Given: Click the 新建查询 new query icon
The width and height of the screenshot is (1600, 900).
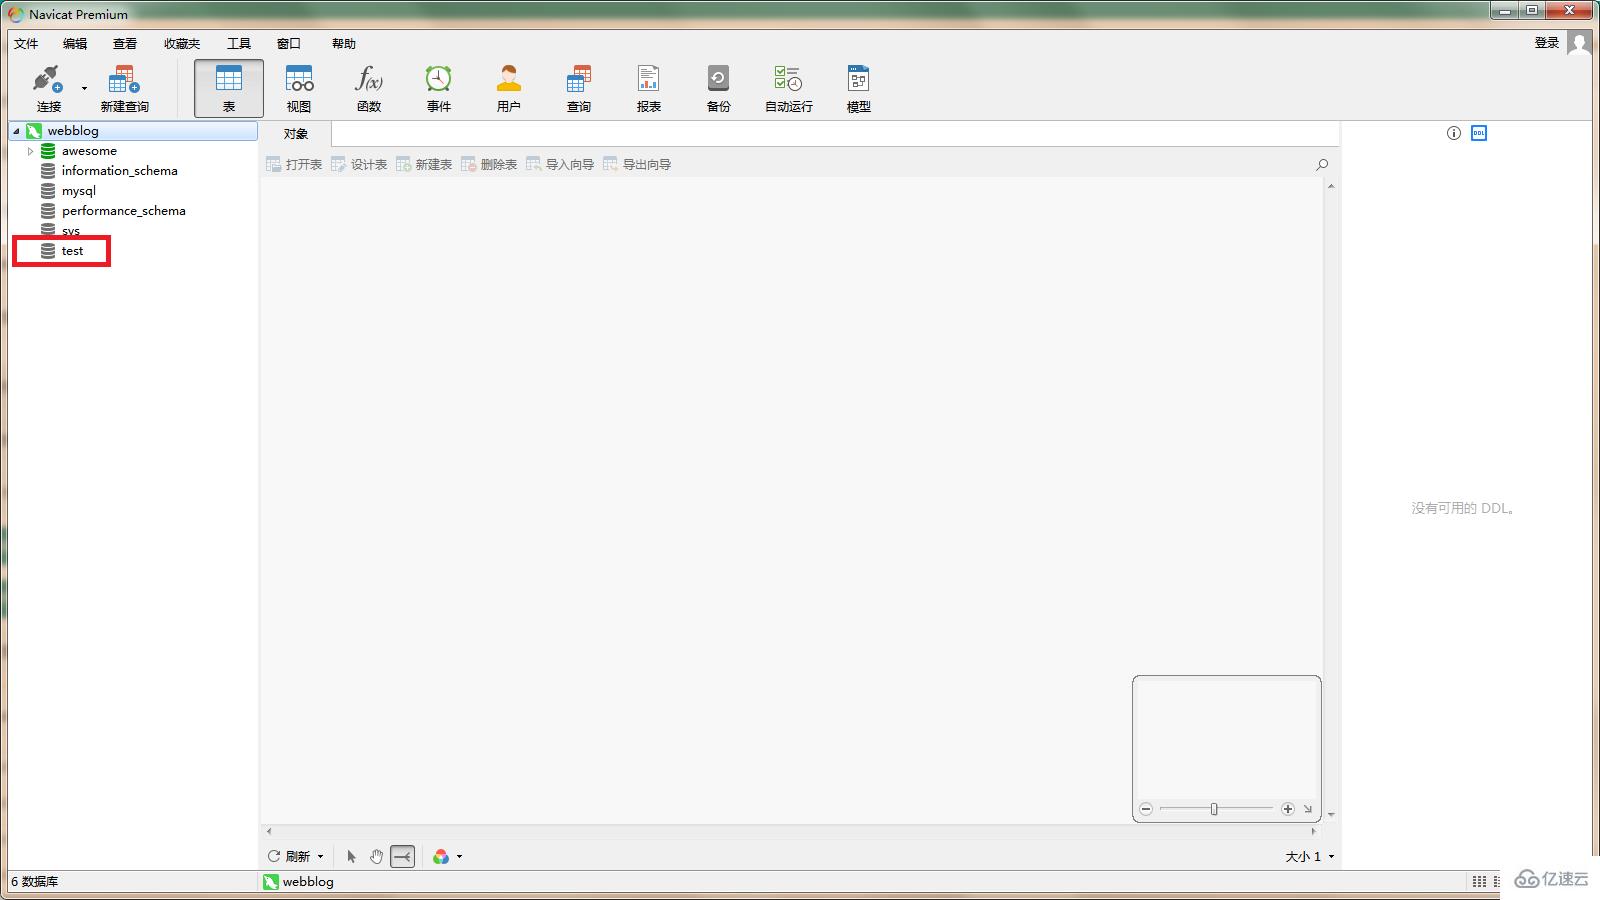Looking at the screenshot, I should [x=124, y=79].
